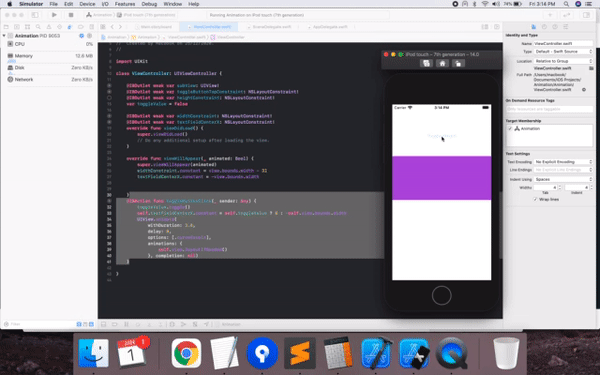Stop the running app with Stop button

(x=71, y=15)
